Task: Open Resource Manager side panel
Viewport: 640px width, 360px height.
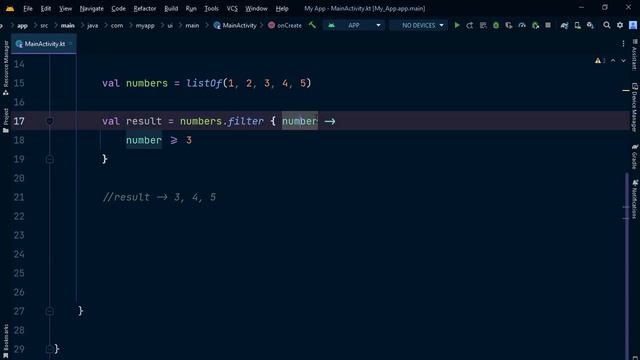Action: (x=6, y=68)
